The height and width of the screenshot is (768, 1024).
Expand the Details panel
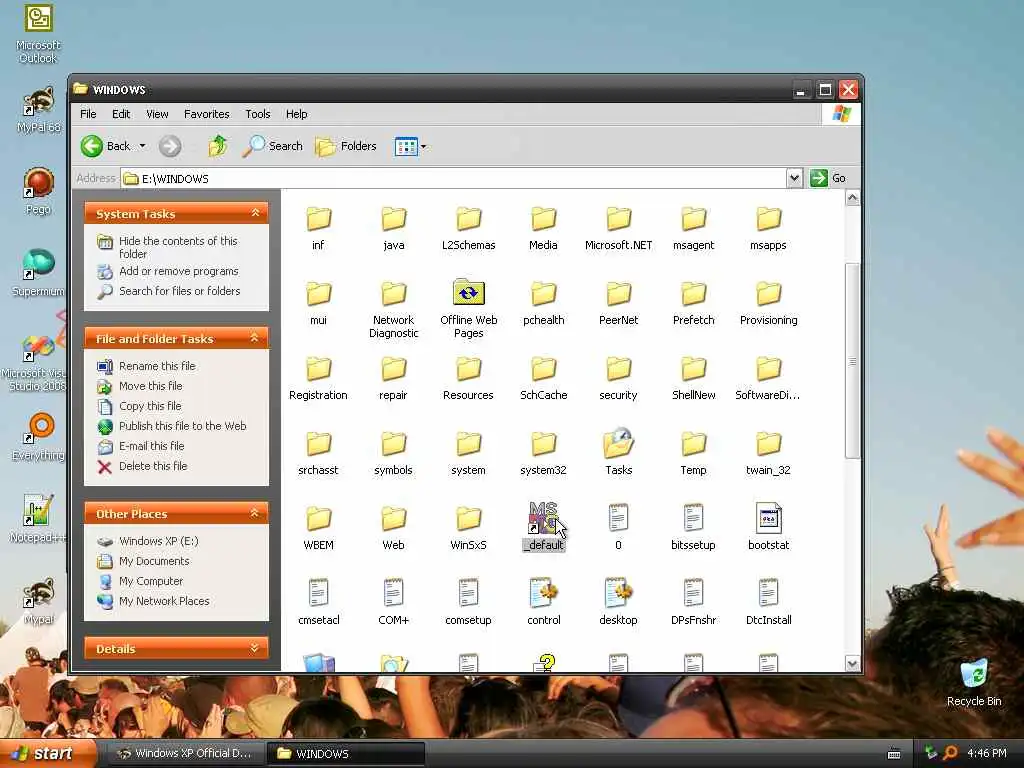(x=255, y=648)
